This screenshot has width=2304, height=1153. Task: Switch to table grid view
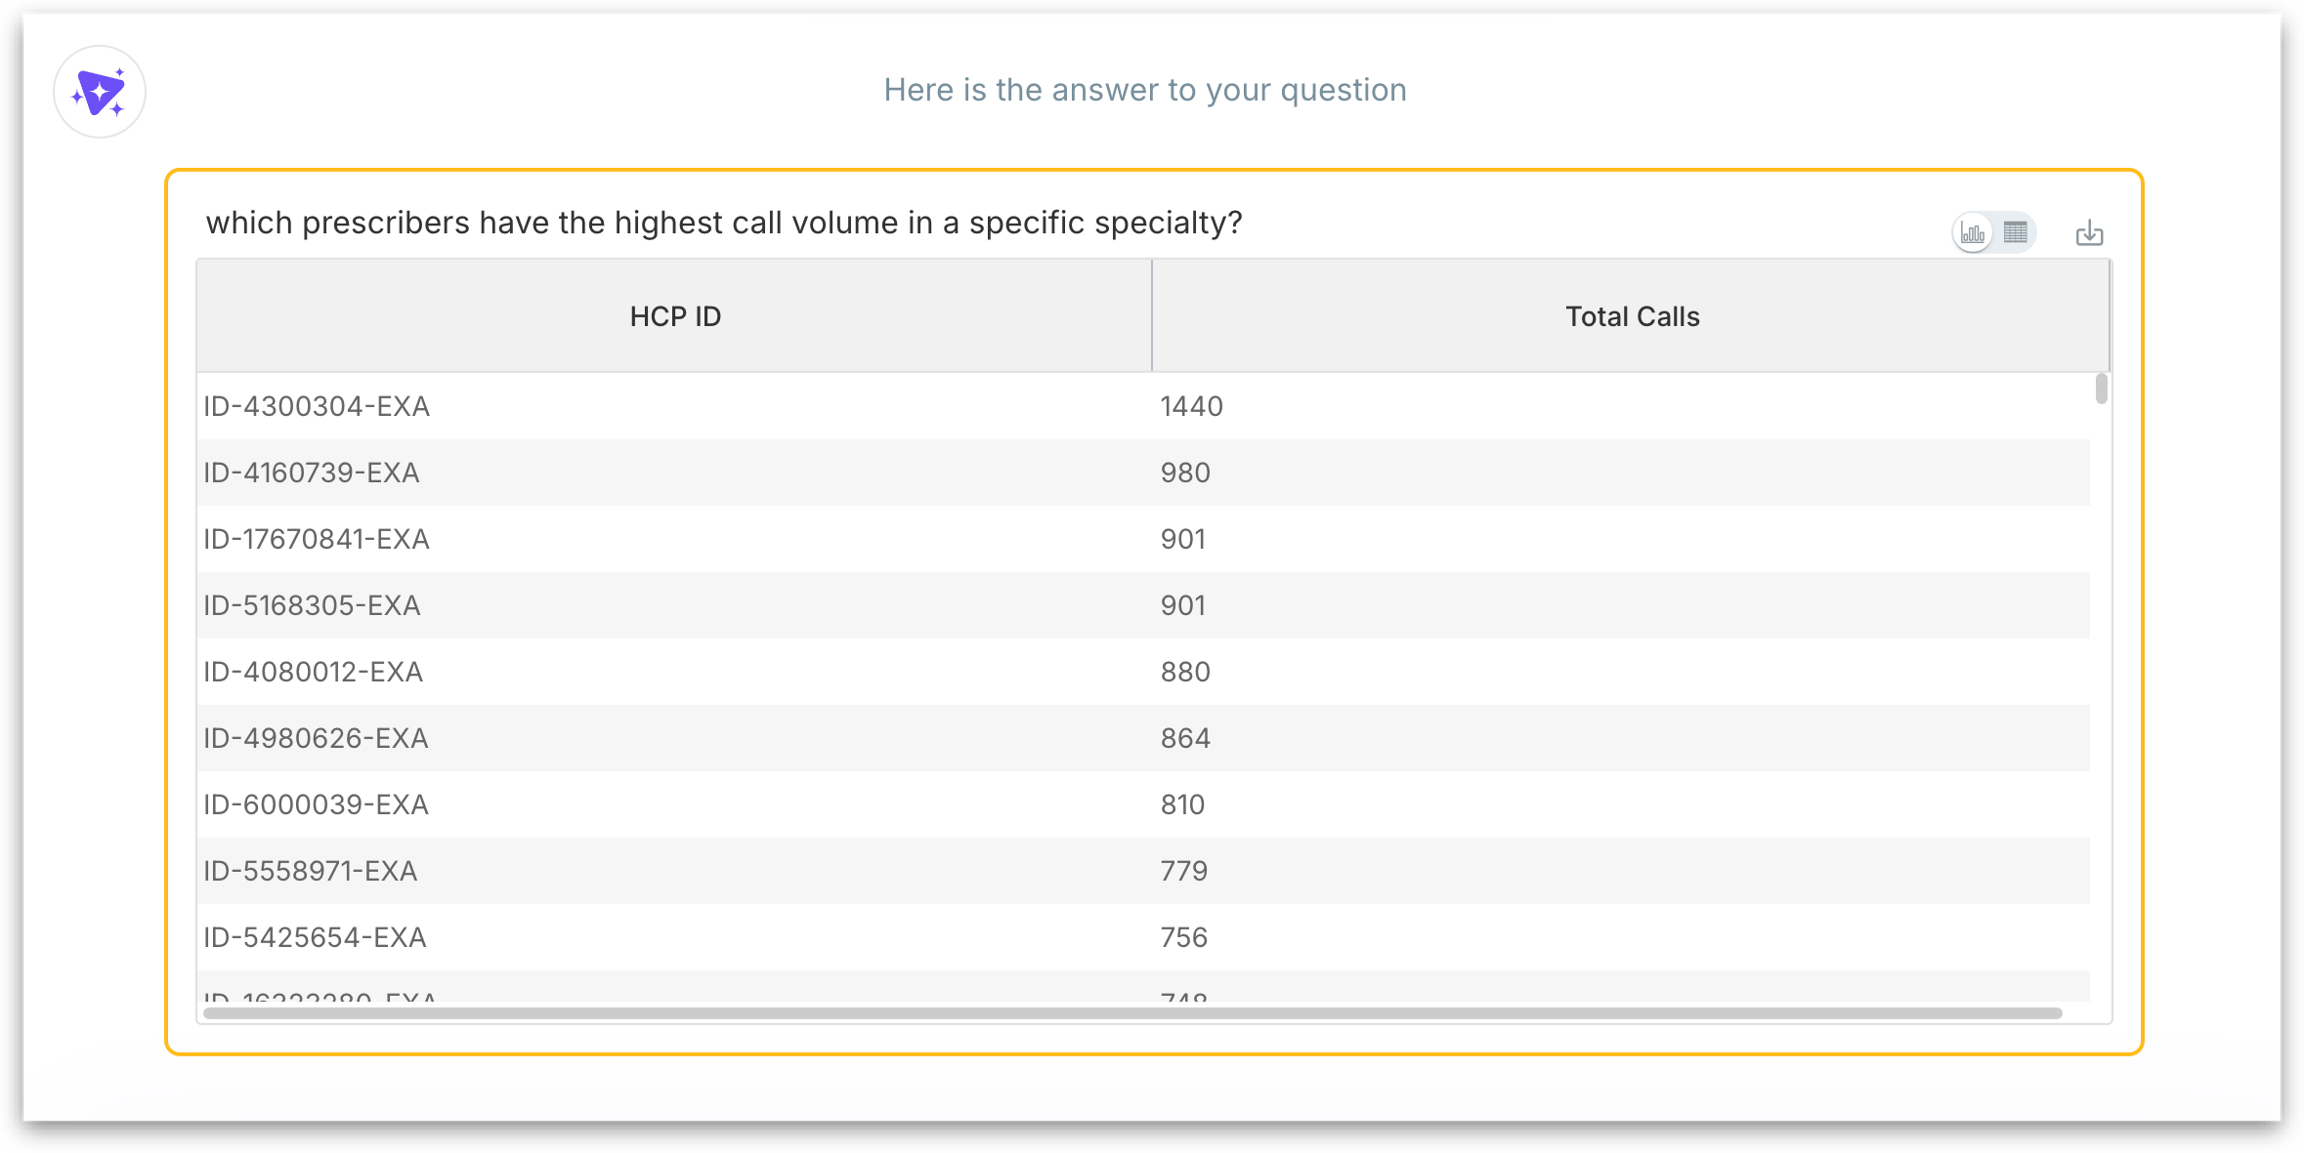click(x=2015, y=233)
